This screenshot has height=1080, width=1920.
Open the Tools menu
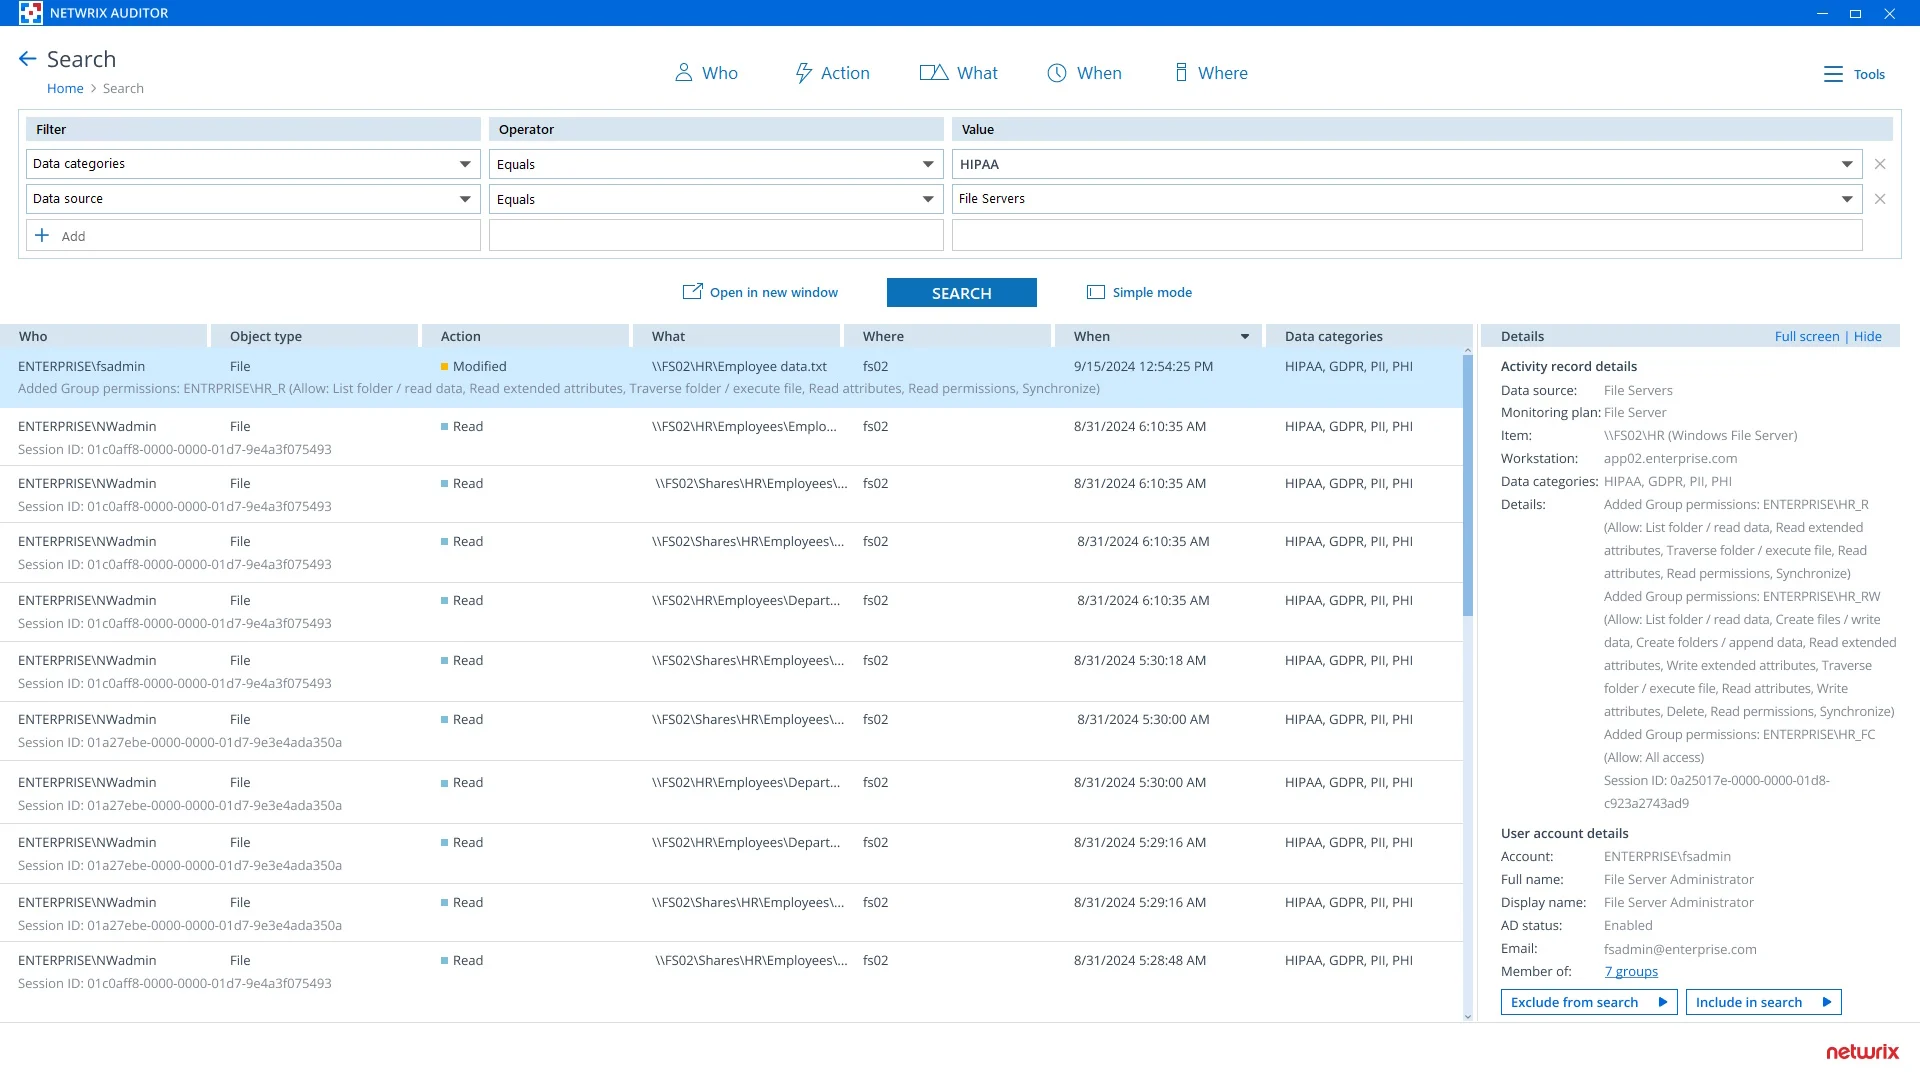[1854, 74]
